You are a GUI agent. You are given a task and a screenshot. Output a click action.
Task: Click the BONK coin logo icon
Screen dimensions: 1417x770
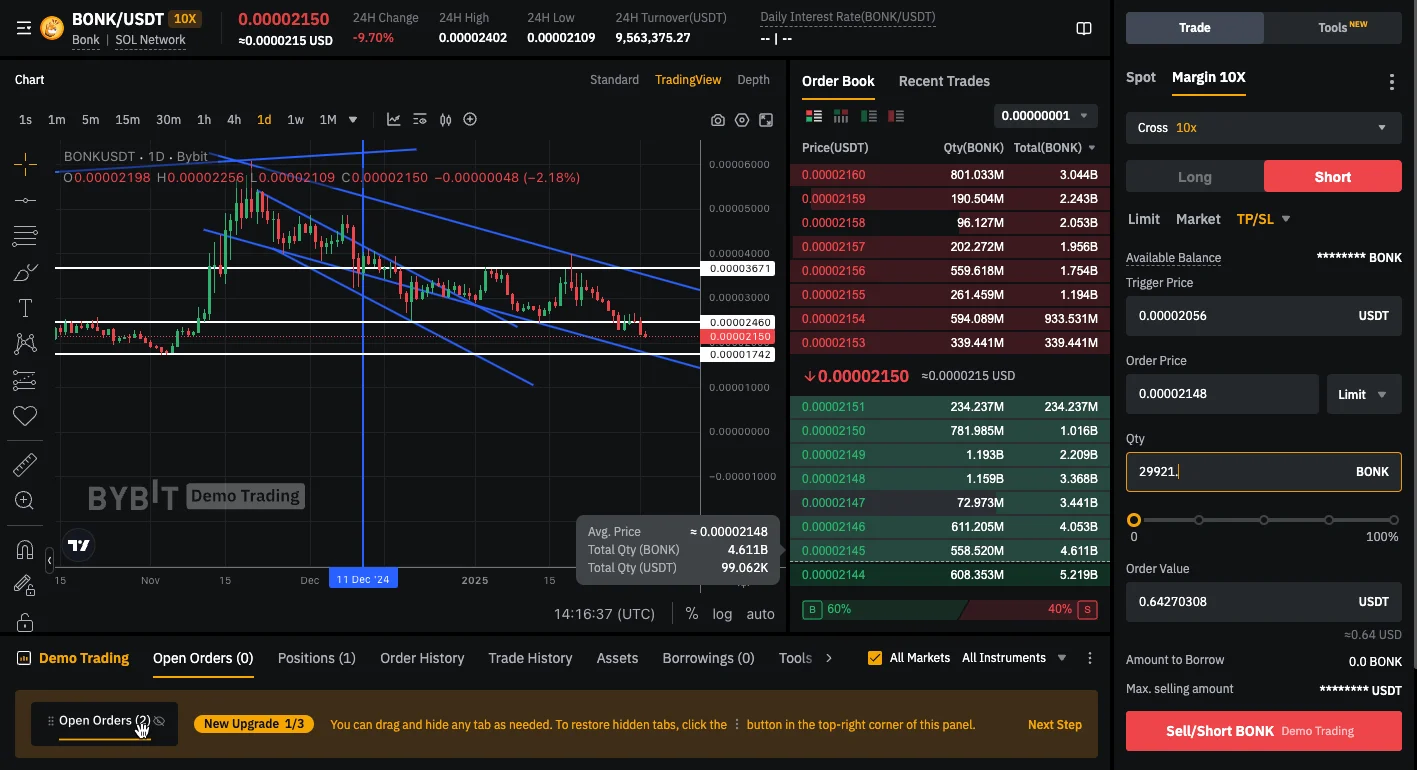[52, 28]
